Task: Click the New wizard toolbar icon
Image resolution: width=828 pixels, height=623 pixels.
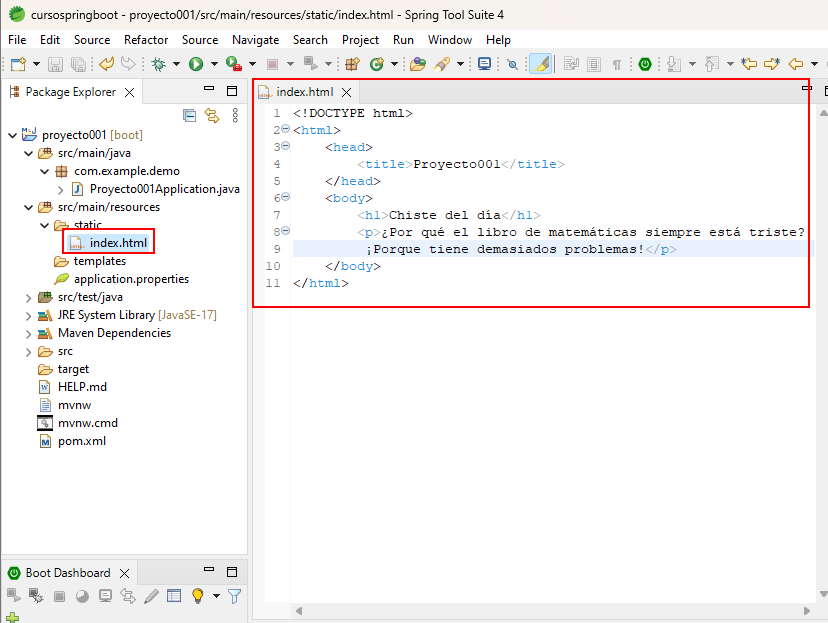Action: pyautogui.click(x=18, y=64)
